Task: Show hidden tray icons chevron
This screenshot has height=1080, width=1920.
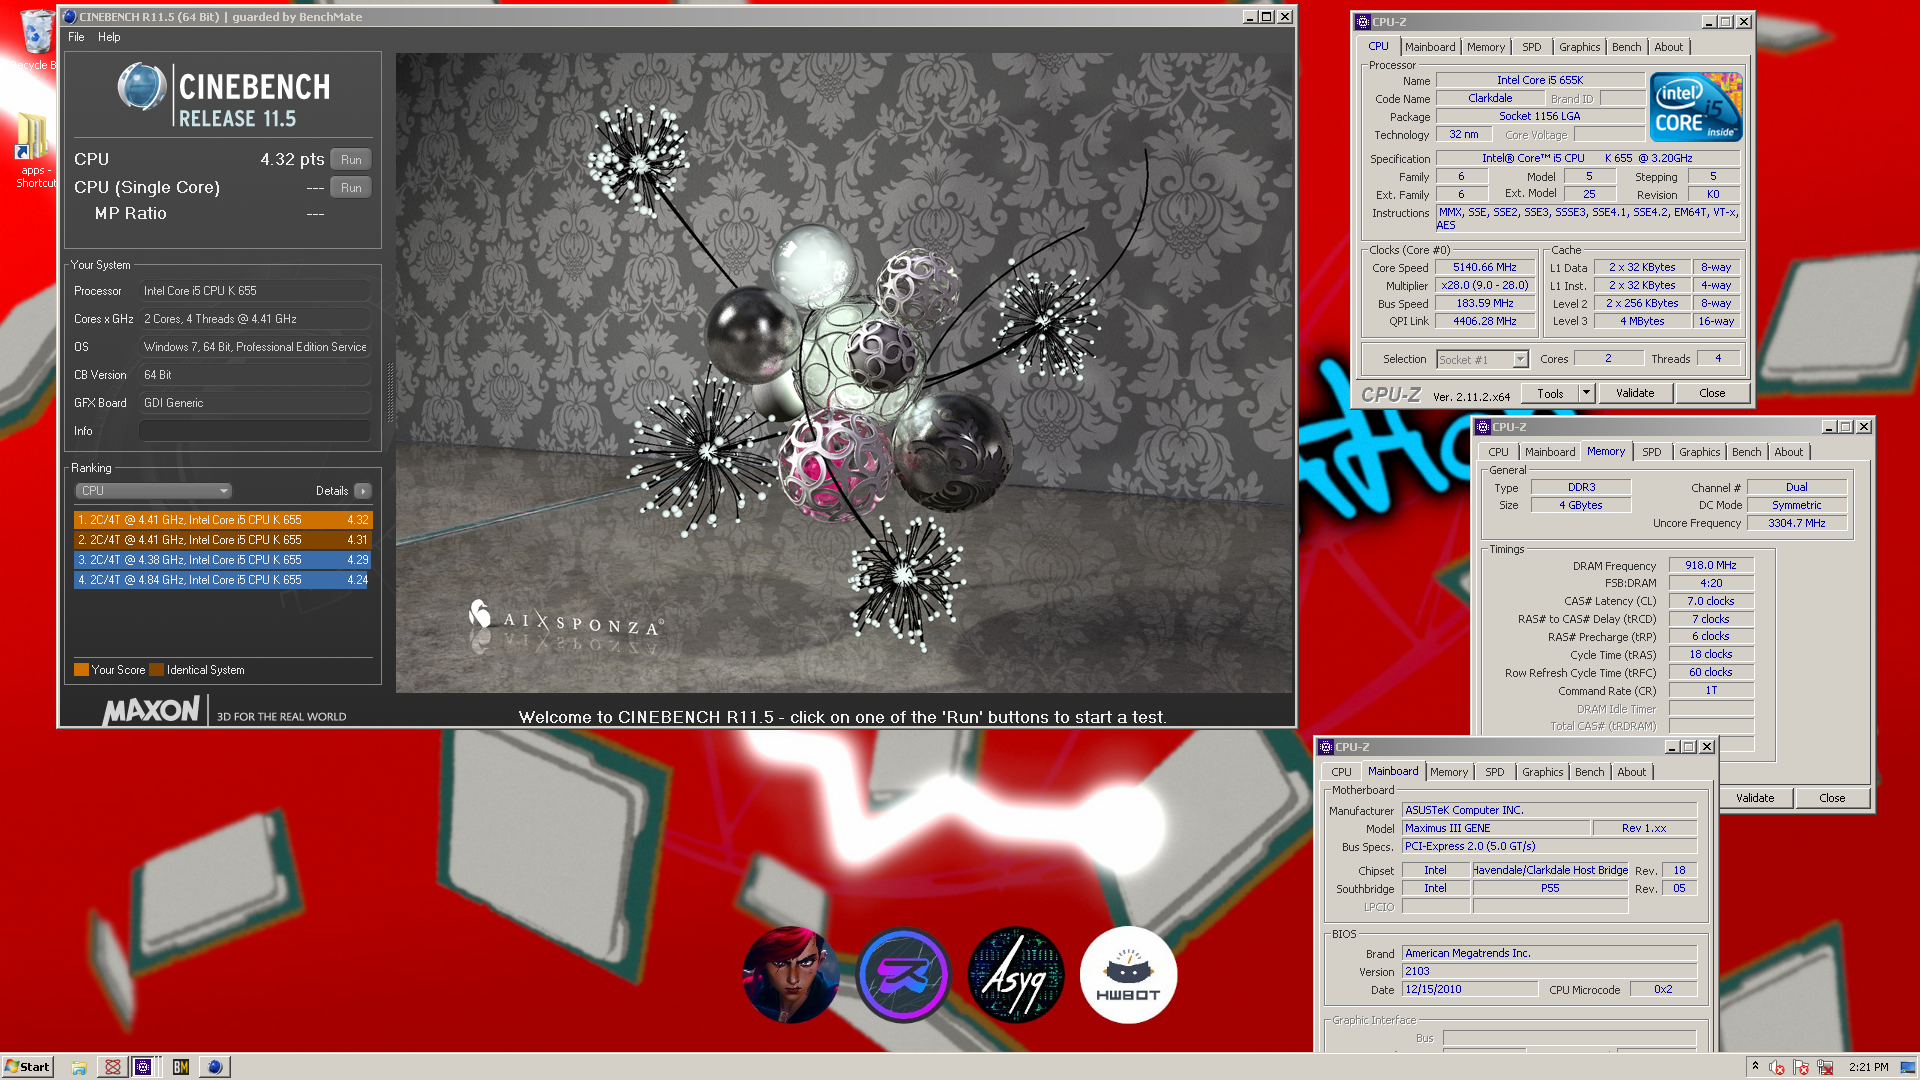Action: pyautogui.click(x=1755, y=1067)
